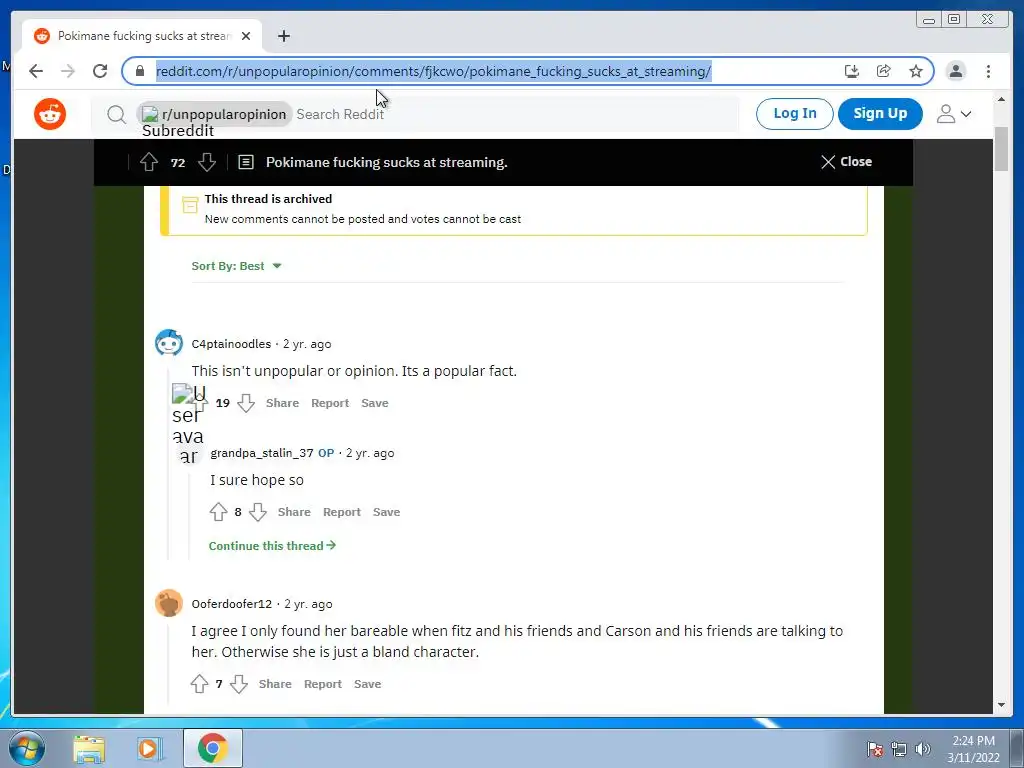Downvote Ooferdoofer12's comment

click(239, 684)
